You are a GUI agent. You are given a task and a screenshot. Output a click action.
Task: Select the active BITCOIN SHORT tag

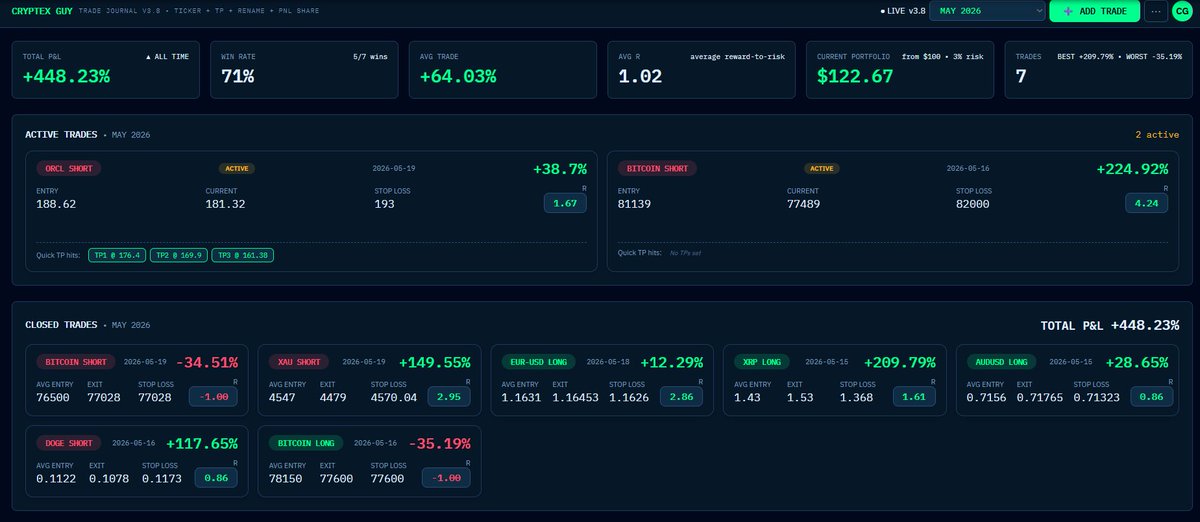coord(657,169)
